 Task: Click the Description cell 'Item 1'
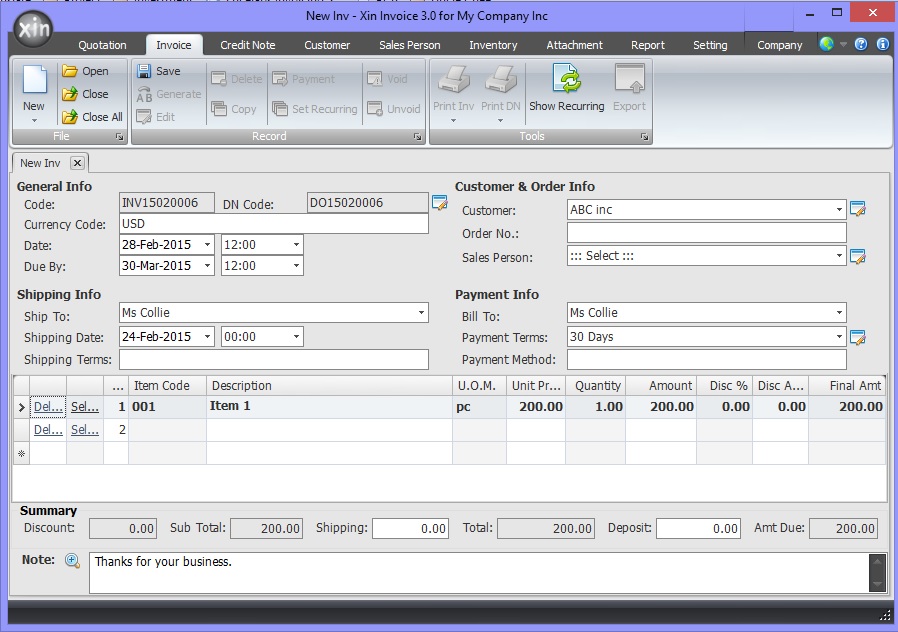pyautogui.click(x=329, y=406)
